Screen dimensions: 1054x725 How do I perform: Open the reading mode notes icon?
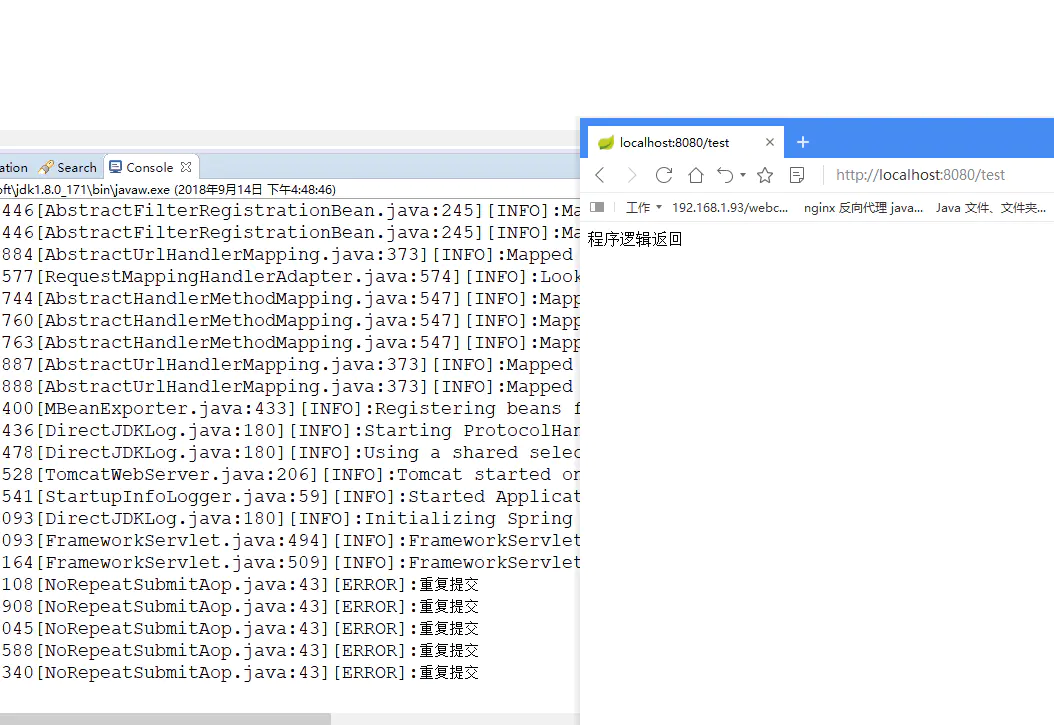(797, 175)
